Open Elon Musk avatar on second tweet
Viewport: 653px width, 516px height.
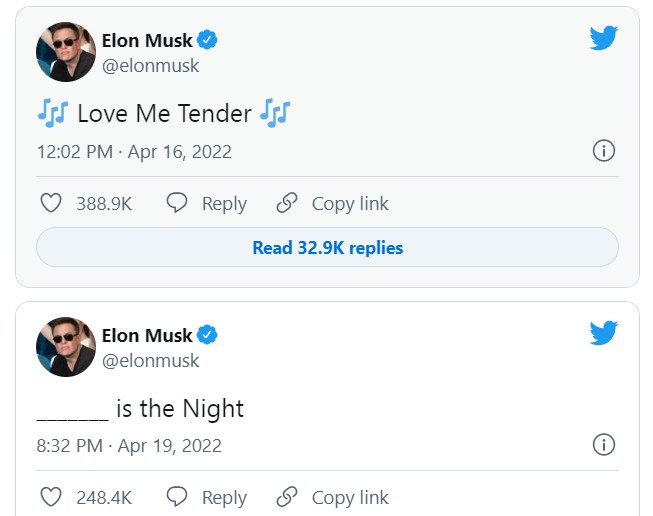66,347
